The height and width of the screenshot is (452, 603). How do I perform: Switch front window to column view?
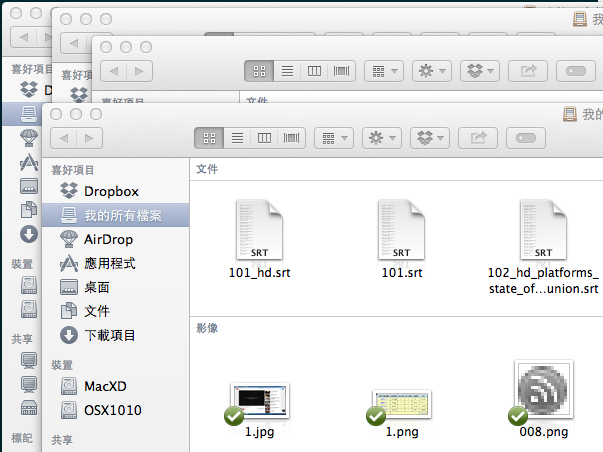point(264,137)
